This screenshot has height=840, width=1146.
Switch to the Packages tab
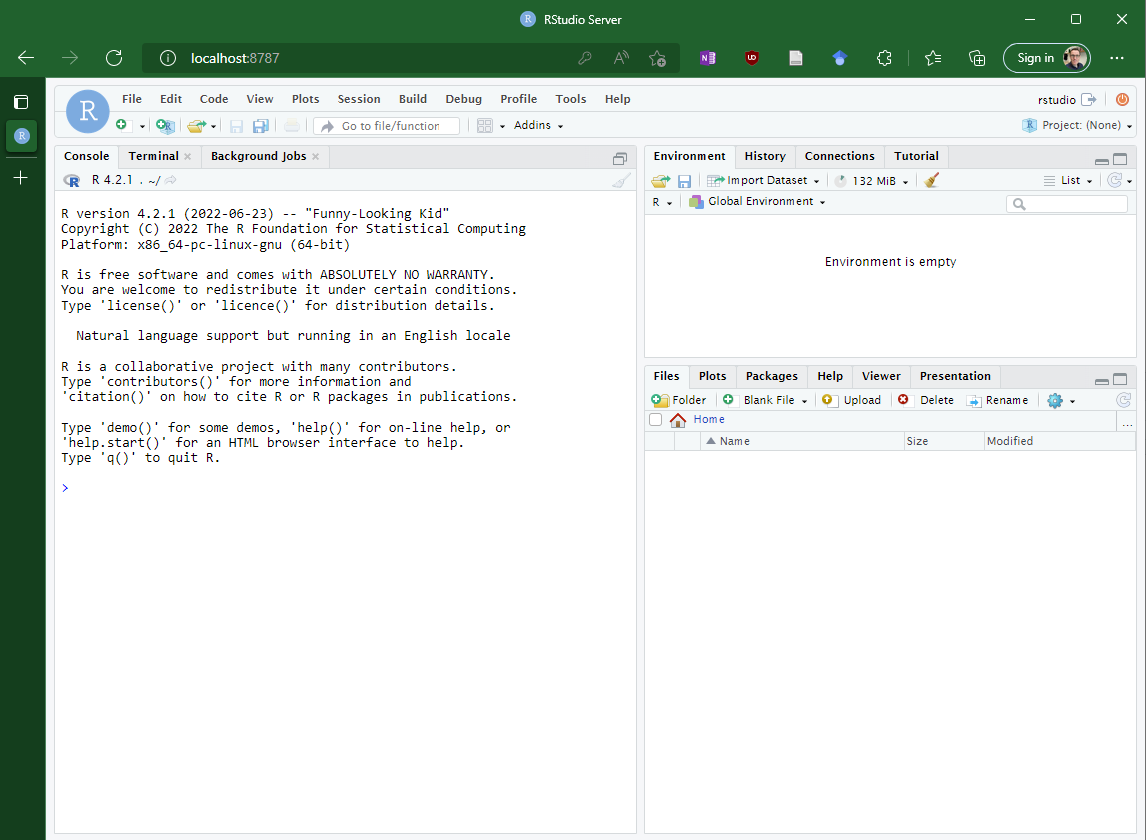(771, 376)
